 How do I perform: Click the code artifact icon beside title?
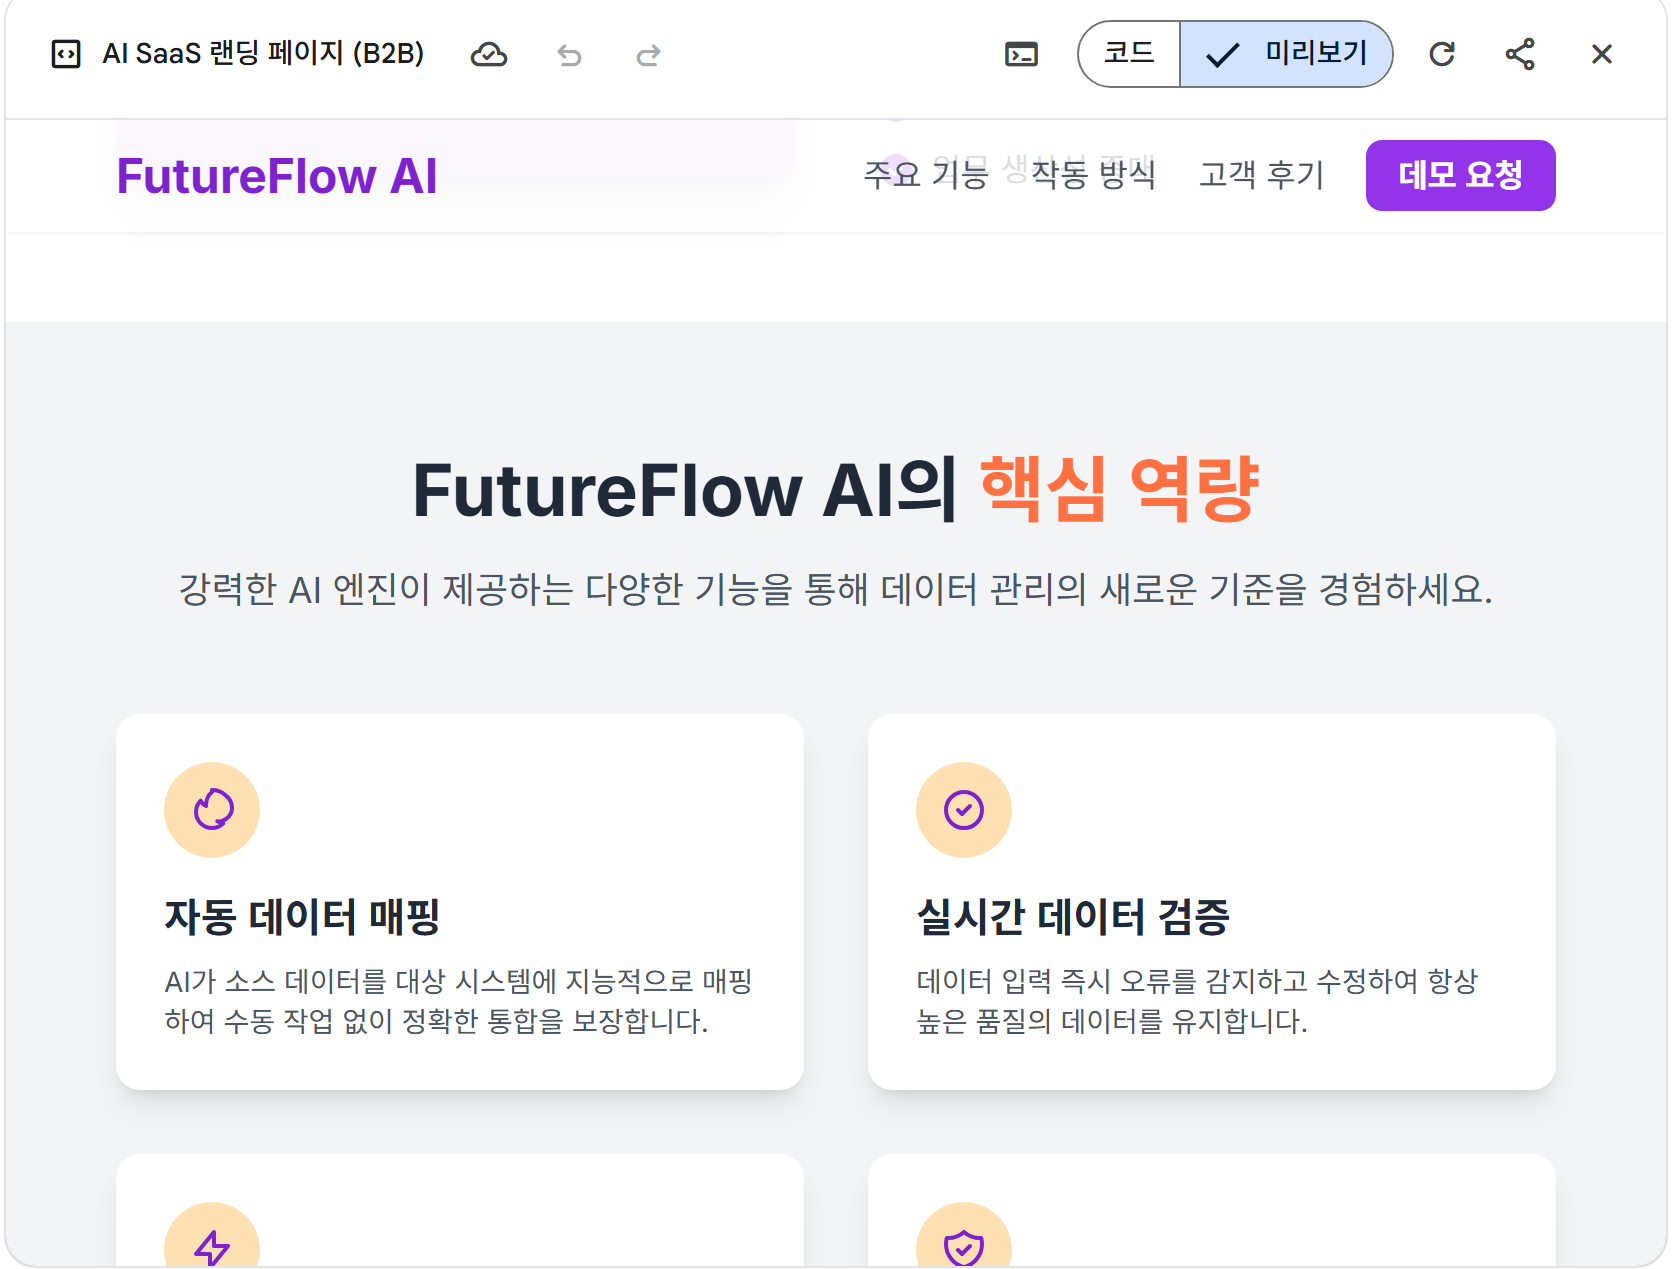(66, 54)
